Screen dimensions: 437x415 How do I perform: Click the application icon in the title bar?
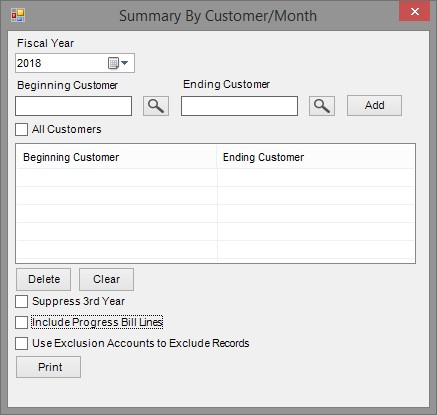18,15
